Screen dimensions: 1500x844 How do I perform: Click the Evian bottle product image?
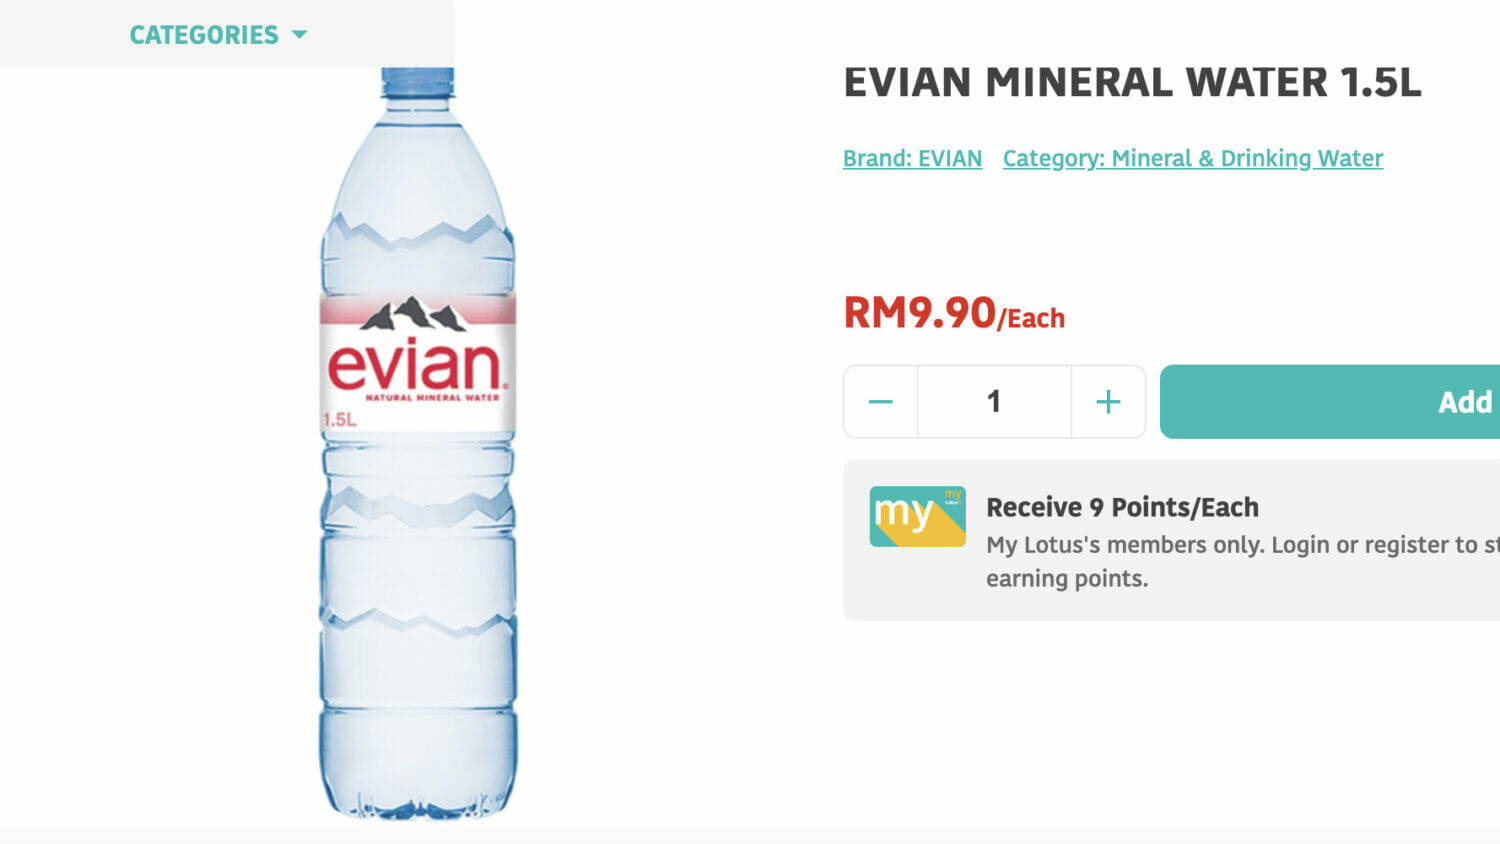[418, 443]
